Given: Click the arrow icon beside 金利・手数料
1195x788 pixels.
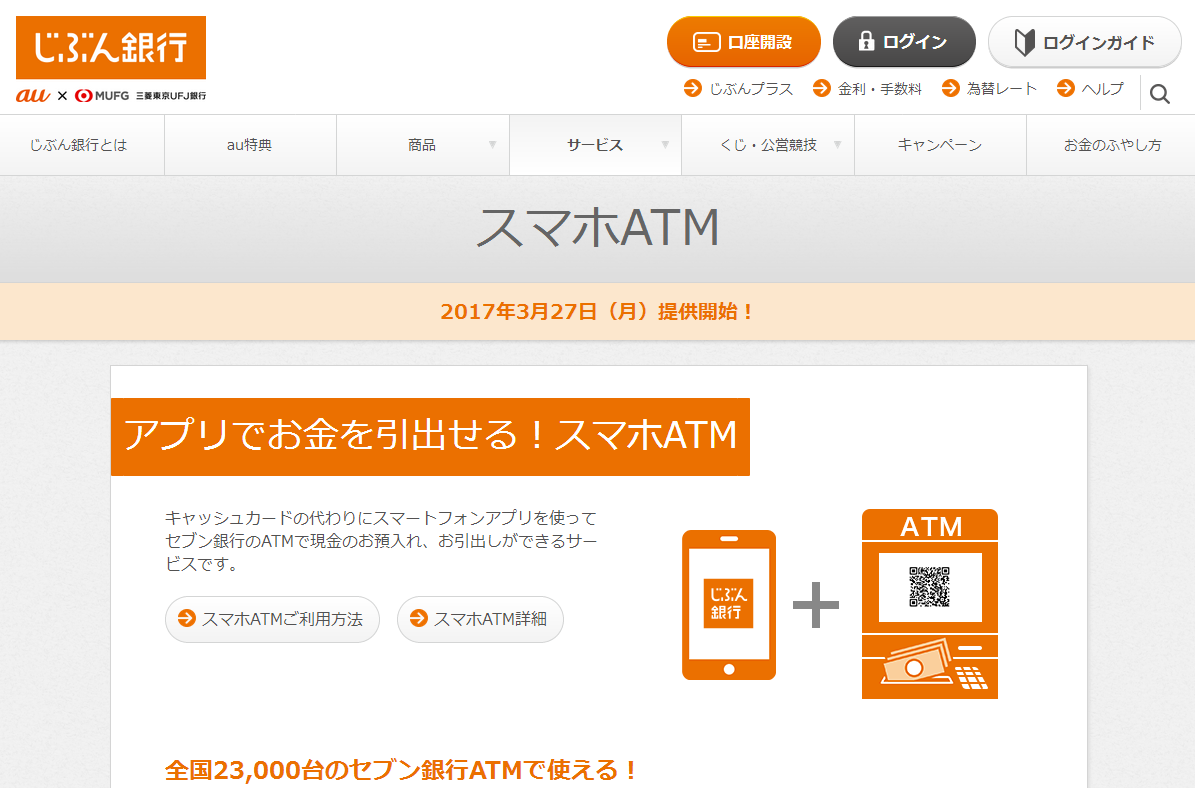Looking at the screenshot, I should pyautogui.click(x=821, y=88).
